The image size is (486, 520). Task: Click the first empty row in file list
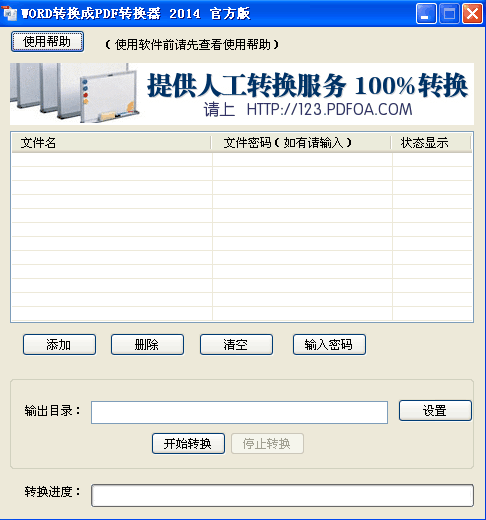point(242,160)
